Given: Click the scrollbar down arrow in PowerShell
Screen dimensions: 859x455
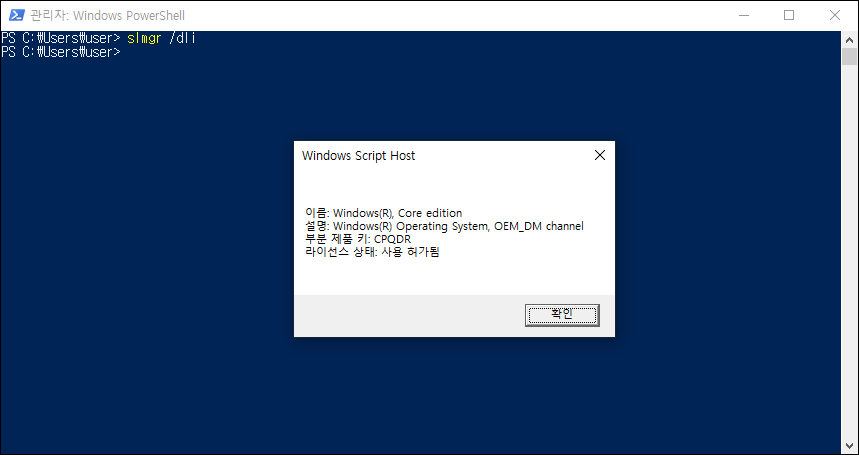Looking at the screenshot, I should [x=850, y=444].
